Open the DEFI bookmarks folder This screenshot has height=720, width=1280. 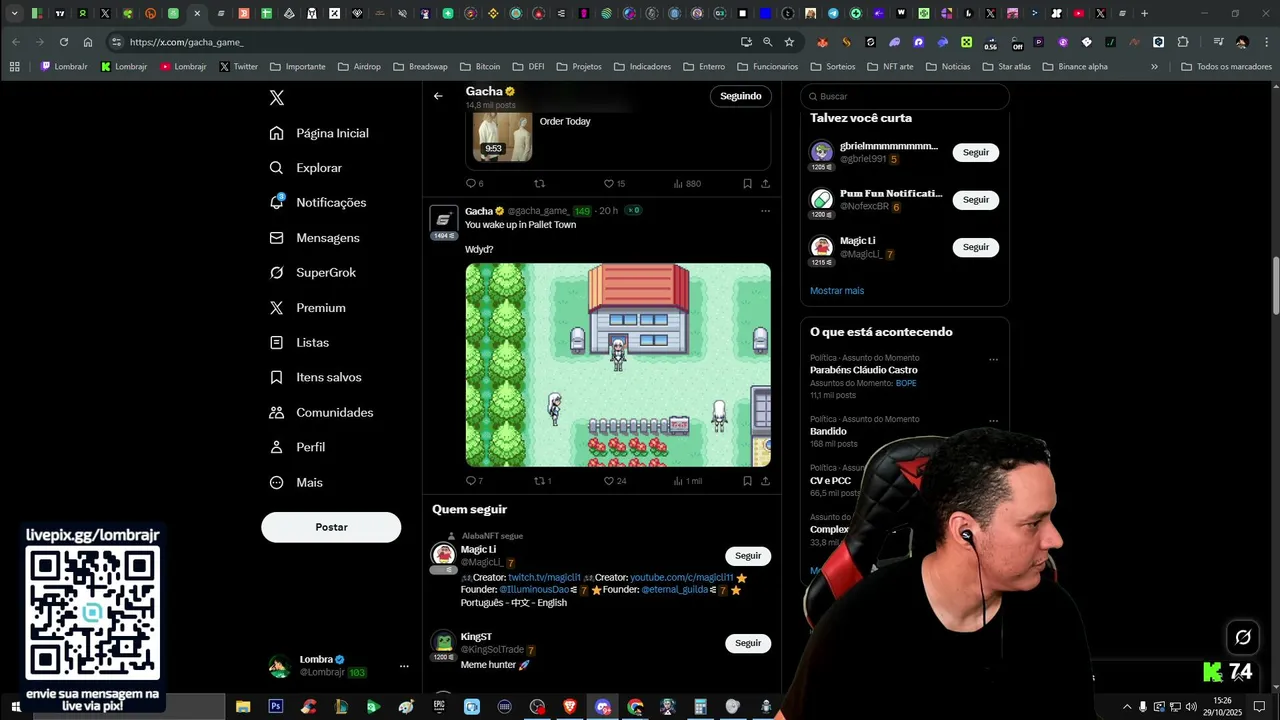[x=528, y=67]
